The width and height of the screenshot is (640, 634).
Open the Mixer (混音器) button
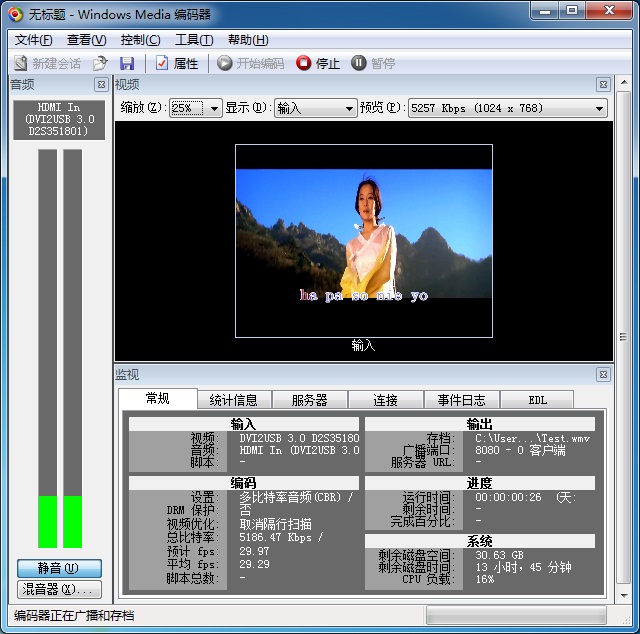[x=59, y=590]
